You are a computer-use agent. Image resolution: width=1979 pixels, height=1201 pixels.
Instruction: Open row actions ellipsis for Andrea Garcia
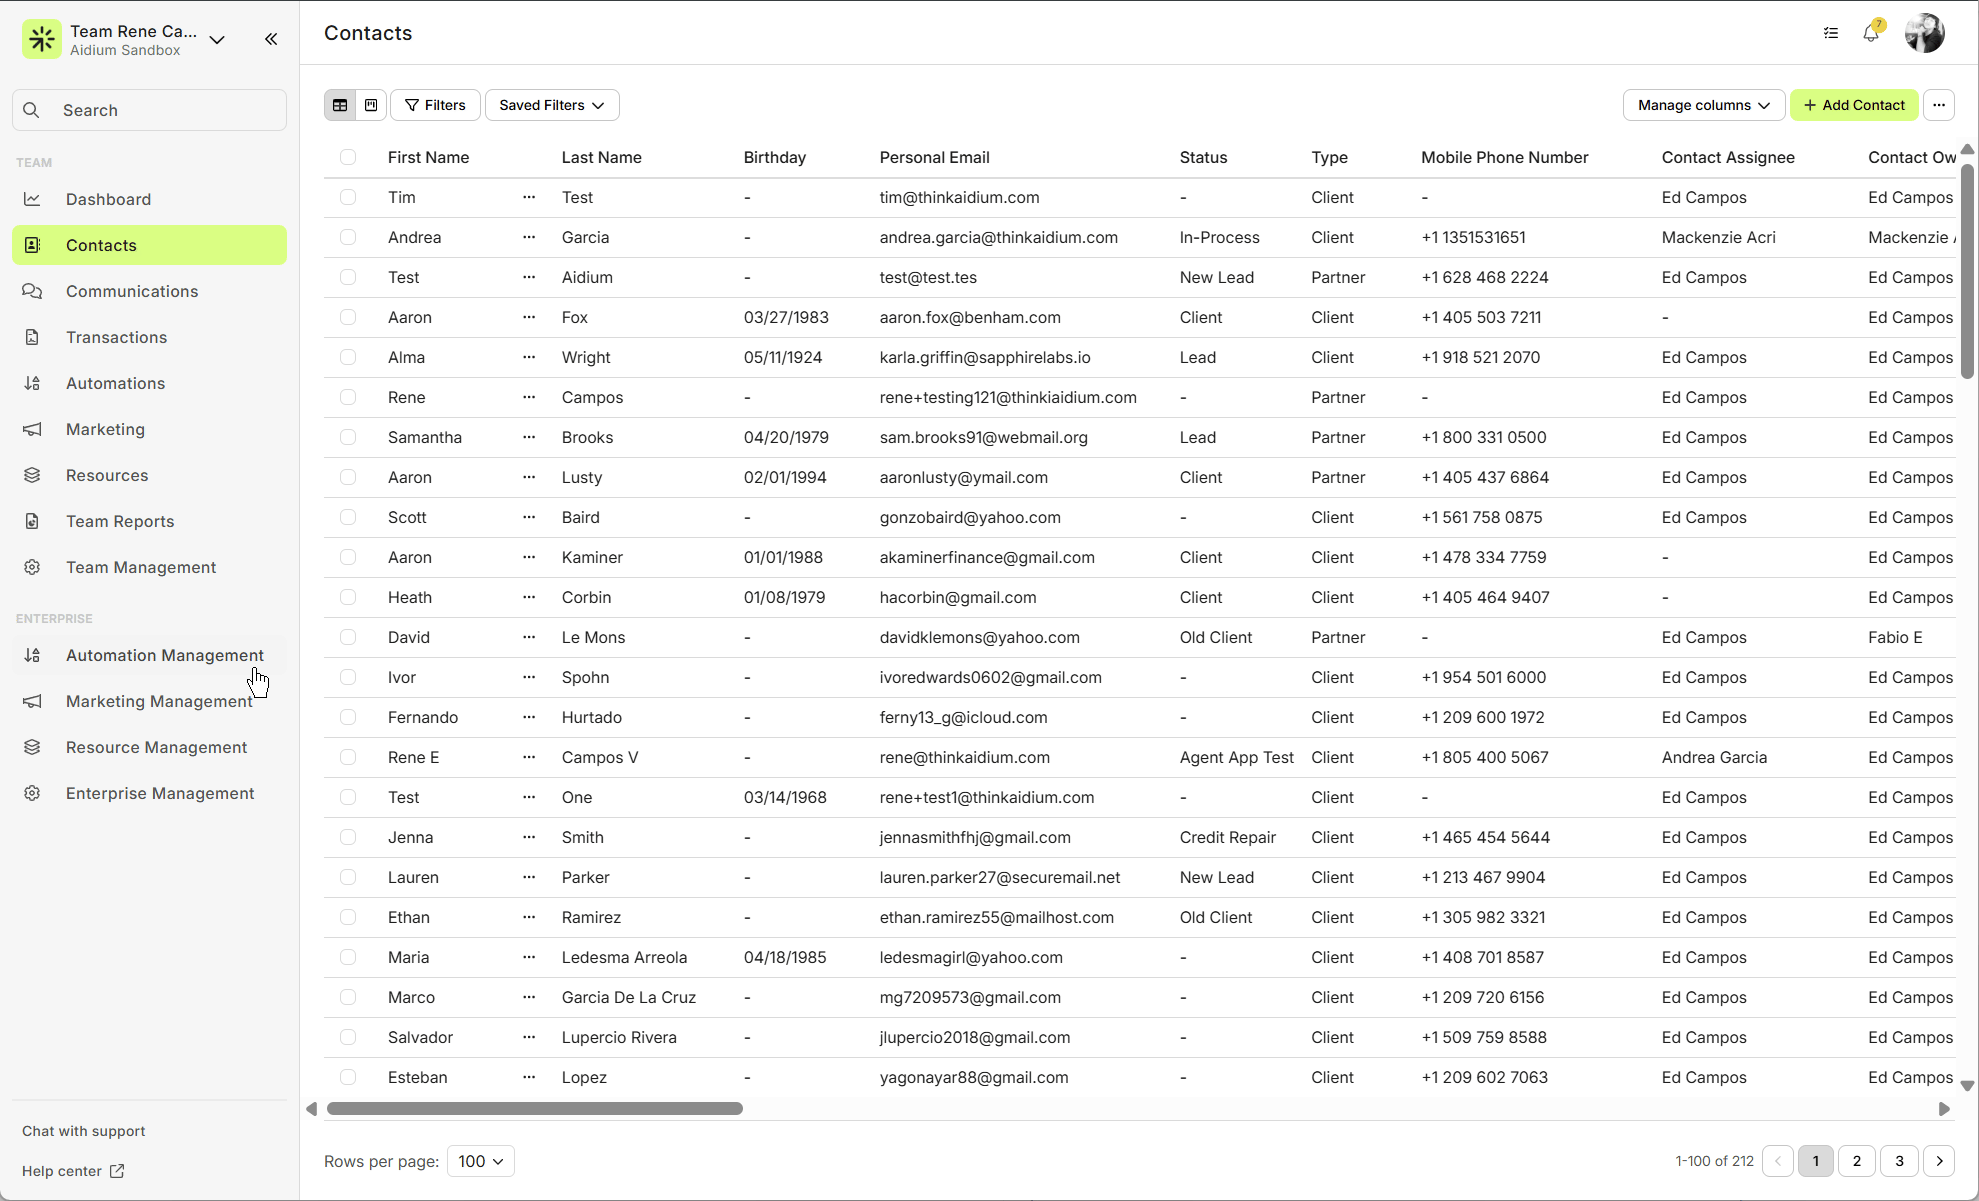click(529, 237)
